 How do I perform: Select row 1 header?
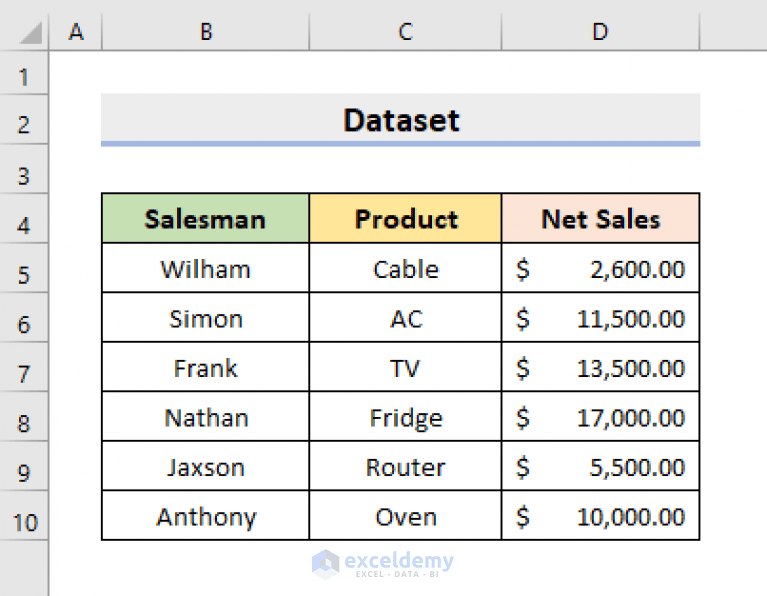pyautogui.click(x=24, y=72)
